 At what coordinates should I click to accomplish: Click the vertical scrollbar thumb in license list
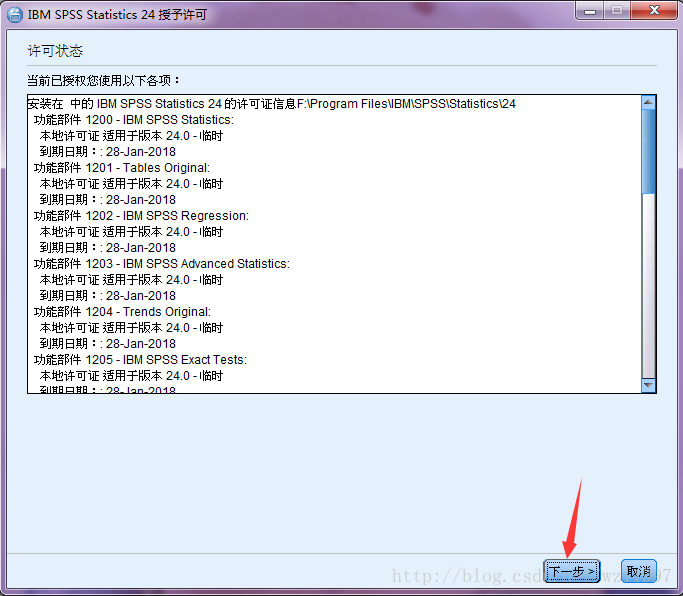(648, 152)
